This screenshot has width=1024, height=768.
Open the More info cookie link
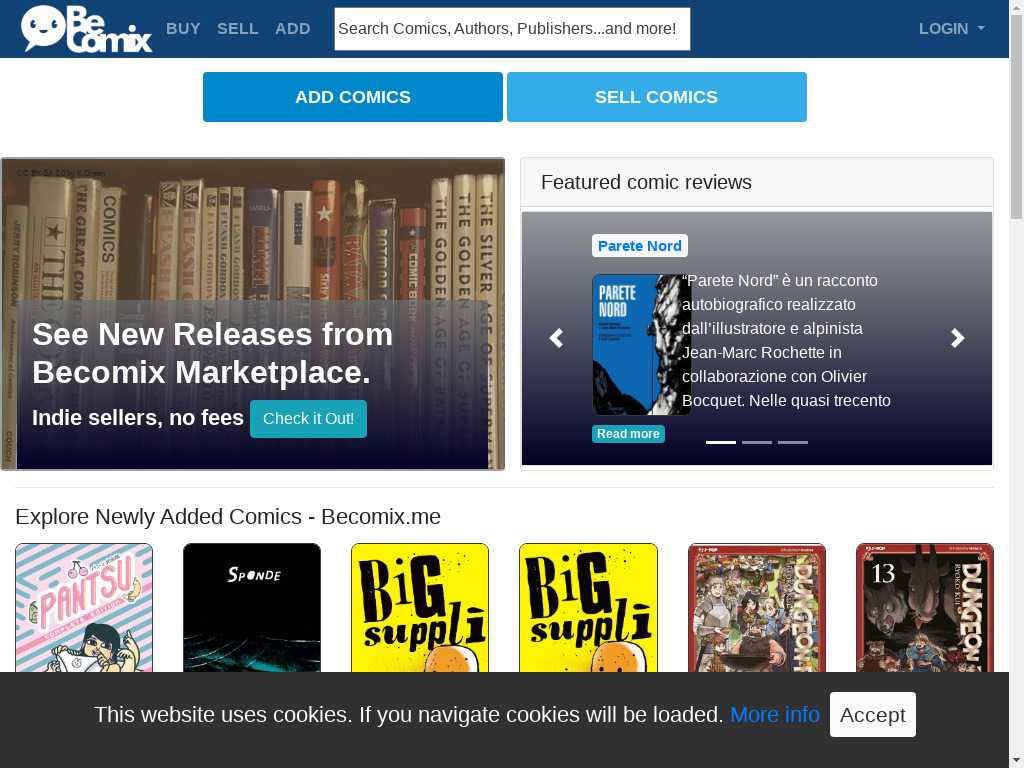click(775, 714)
